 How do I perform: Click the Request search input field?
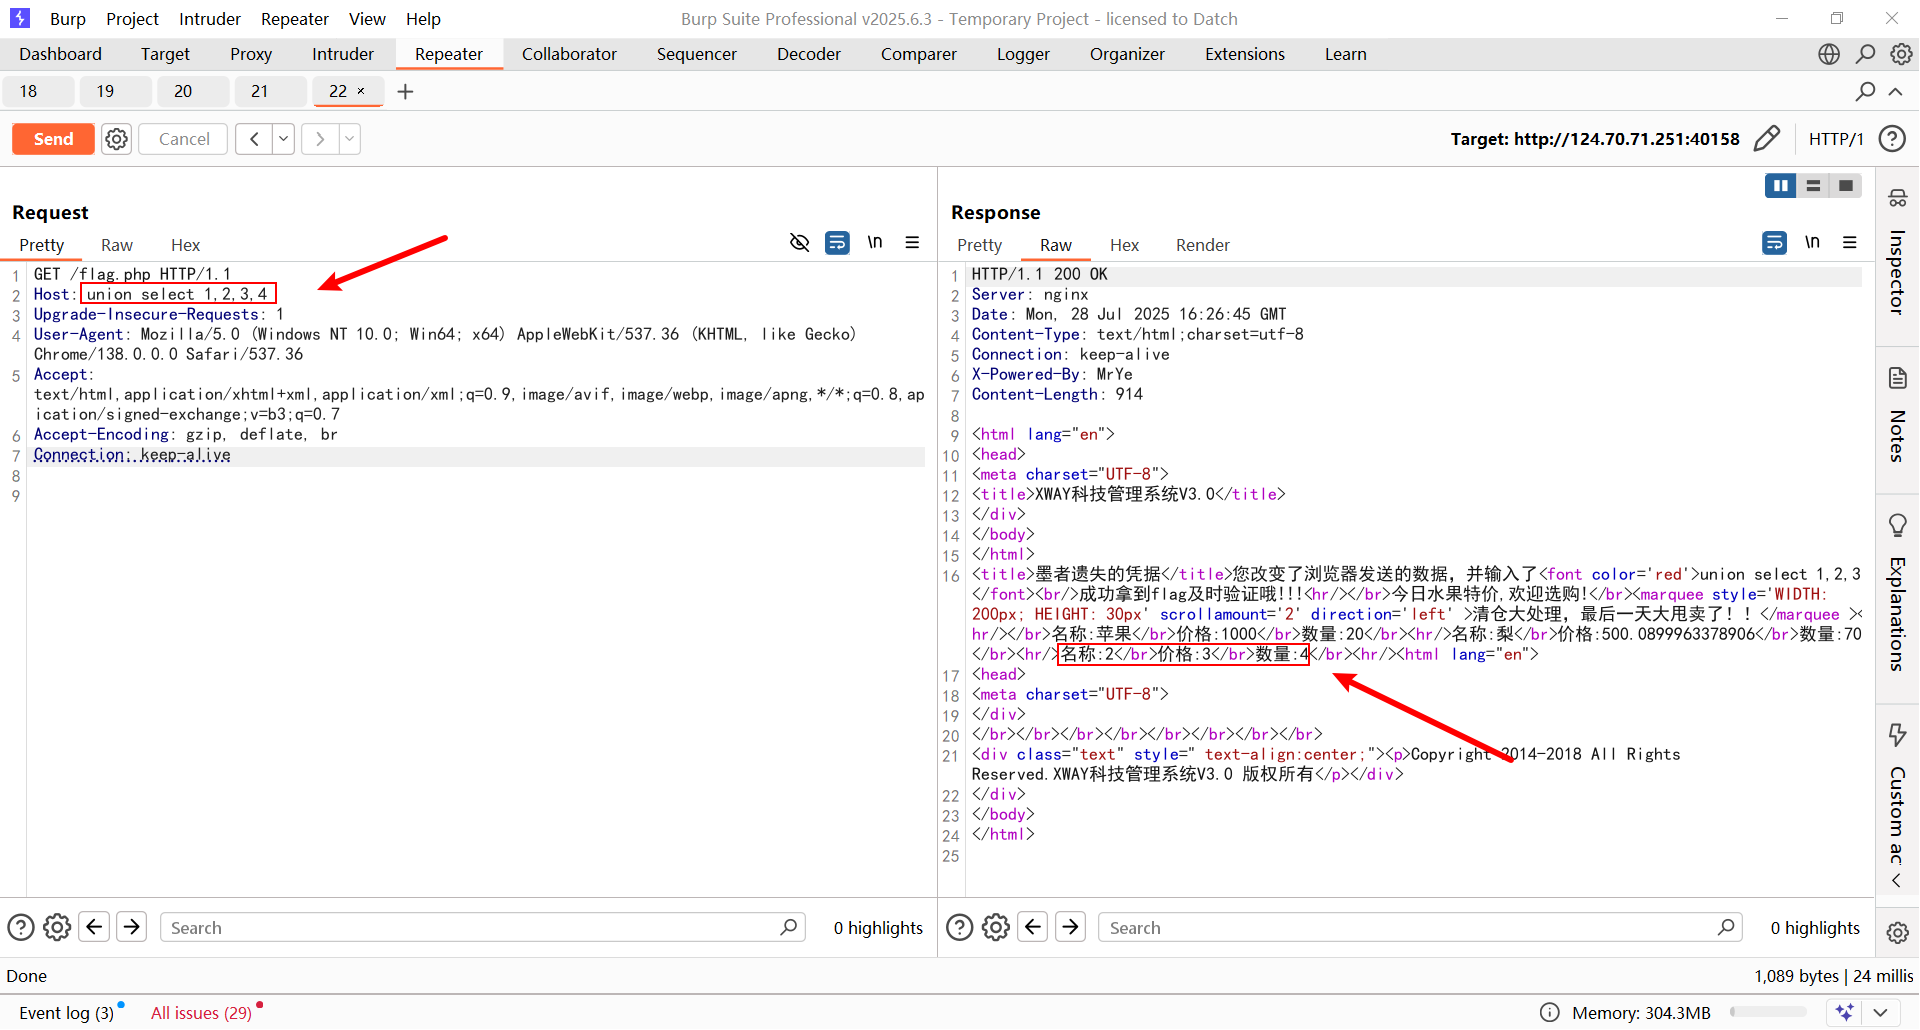point(483,927)
